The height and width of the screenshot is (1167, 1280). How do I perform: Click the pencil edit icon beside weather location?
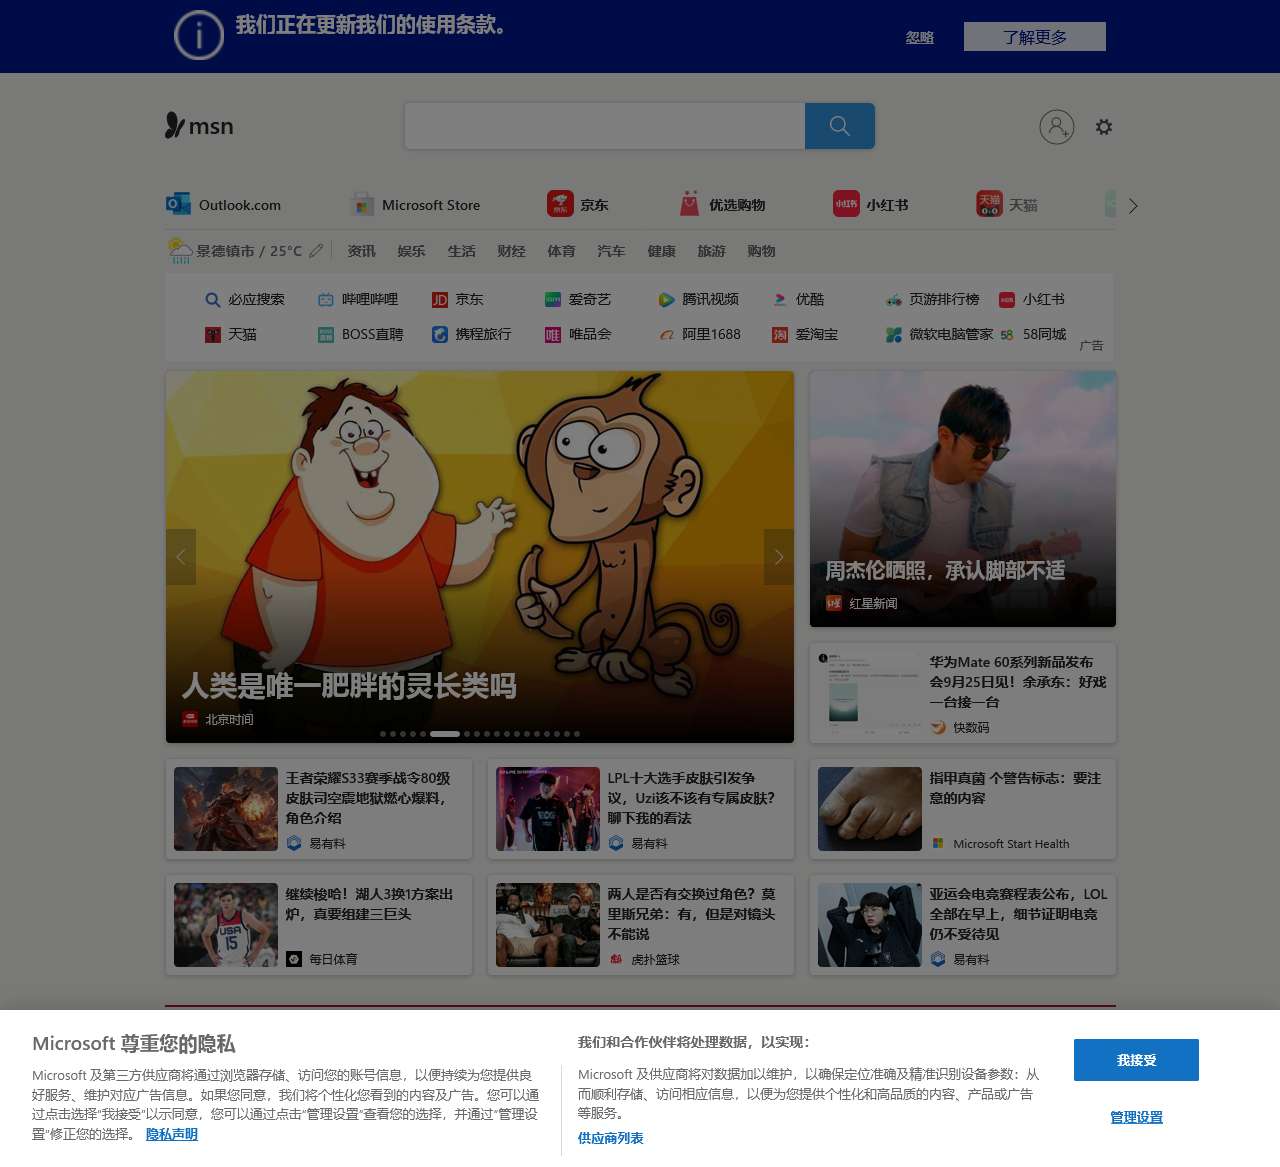(x=316, y=251)
